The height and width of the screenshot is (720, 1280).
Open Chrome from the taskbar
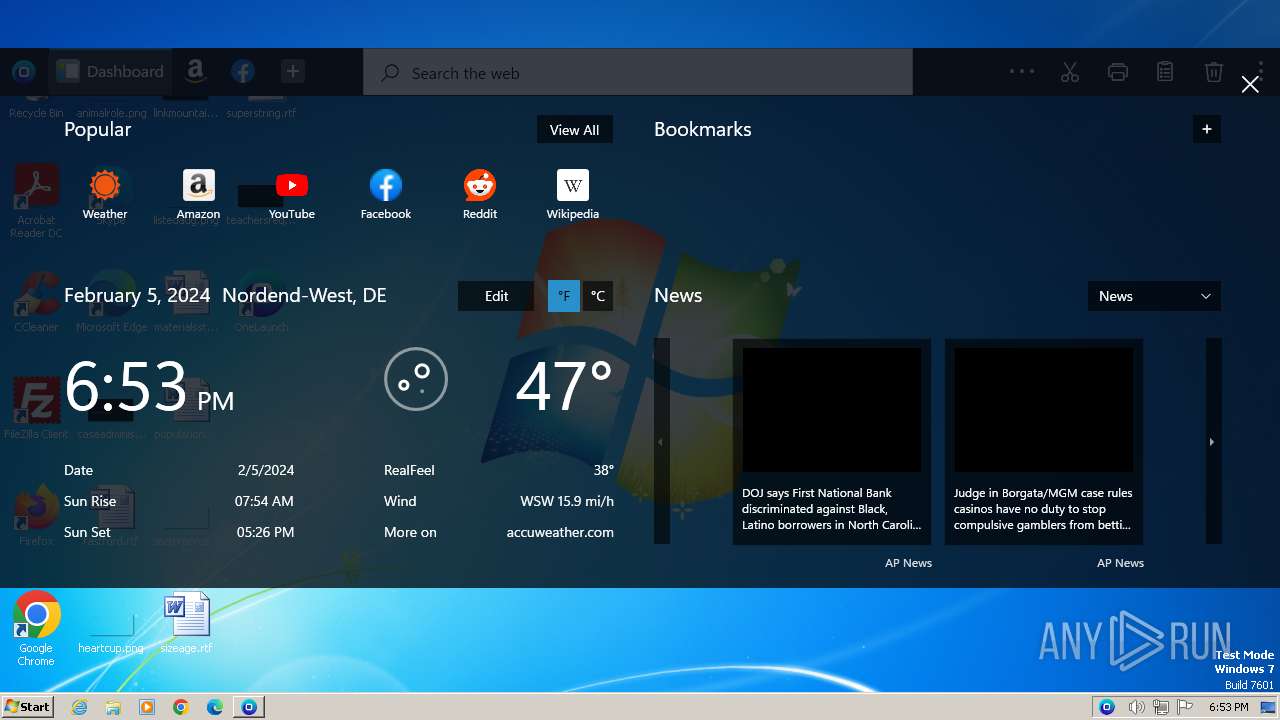pyautogui.click(x=181, y=707)
